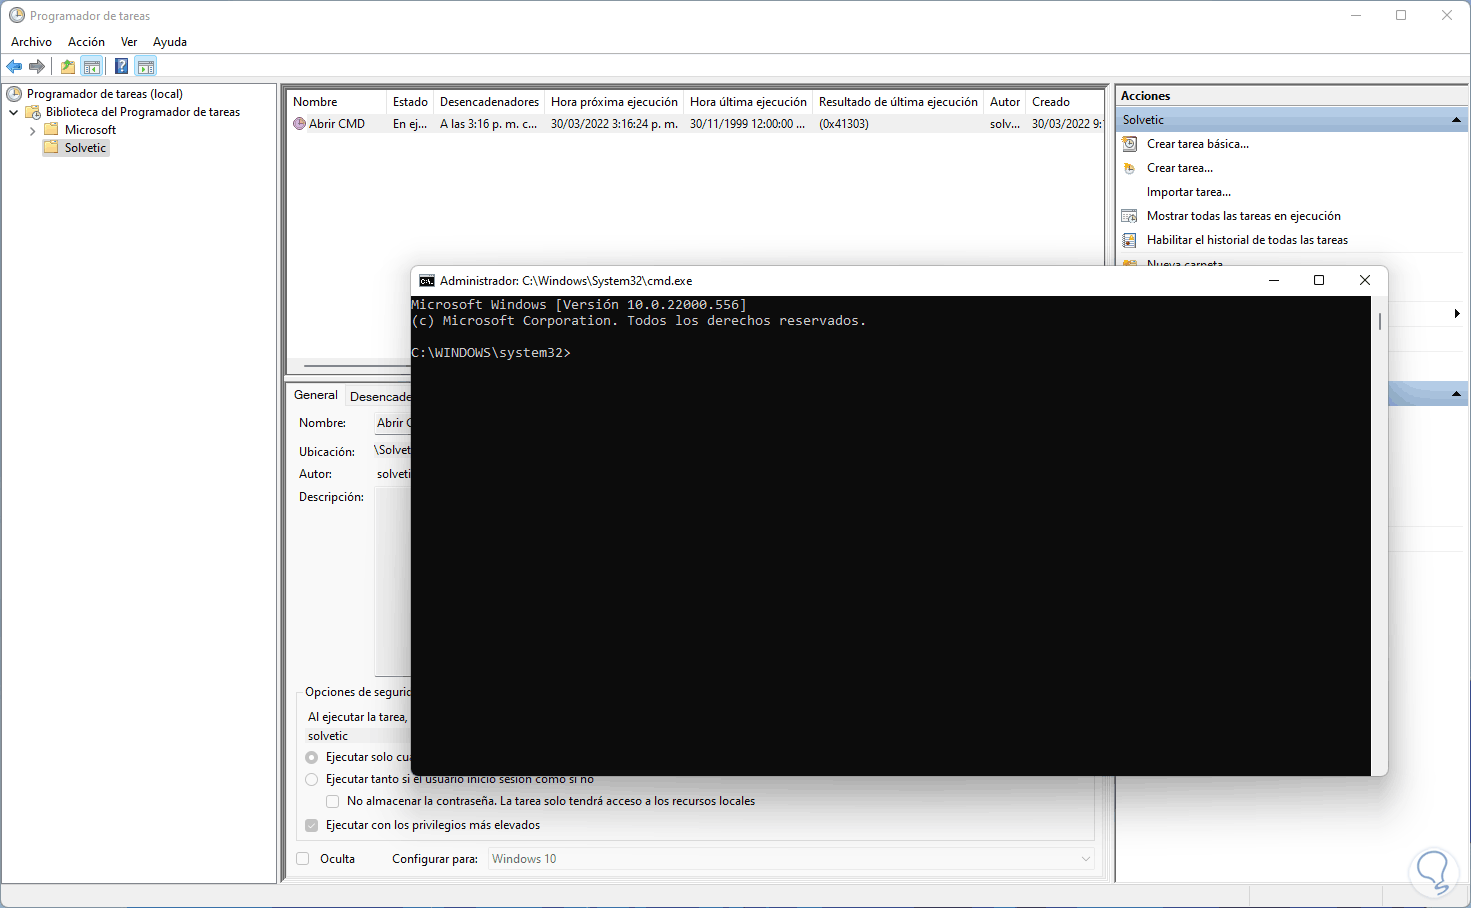Click the Programador de tareas title bar icon
1471x908 pixels.
(17, 16)
